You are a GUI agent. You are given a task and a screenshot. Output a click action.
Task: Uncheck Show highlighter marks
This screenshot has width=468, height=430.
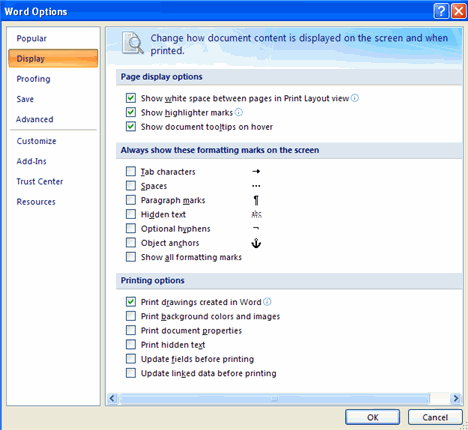point(131,112)
